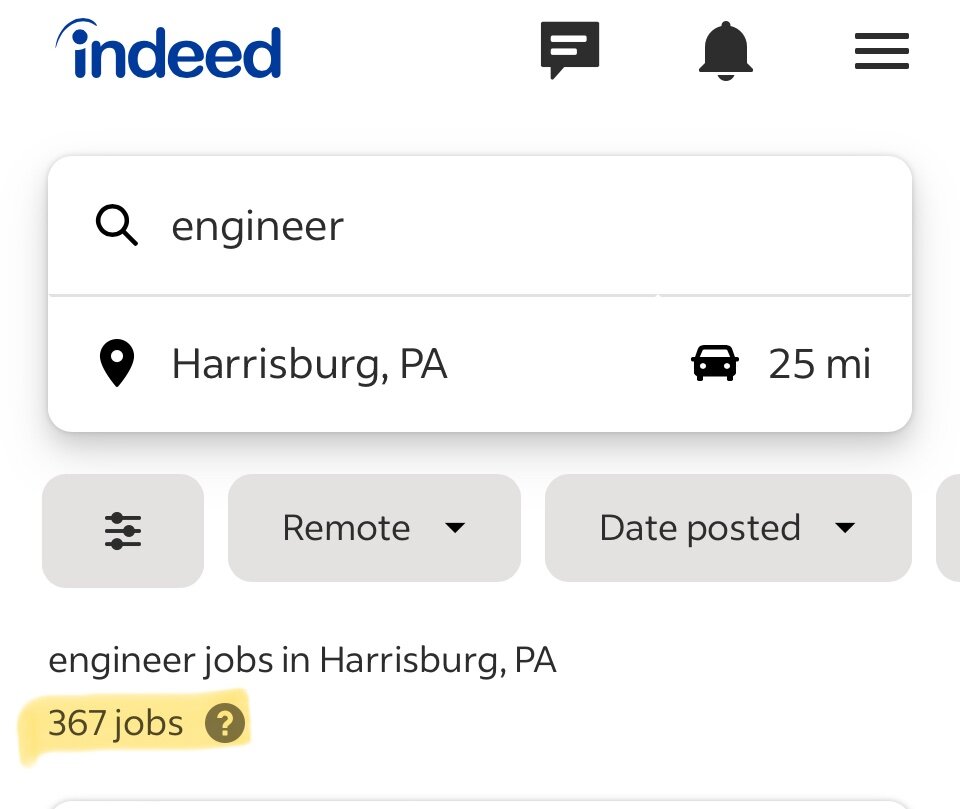Click the arrow beside Remote
The image size is (960, 809).
coord(455,528)
